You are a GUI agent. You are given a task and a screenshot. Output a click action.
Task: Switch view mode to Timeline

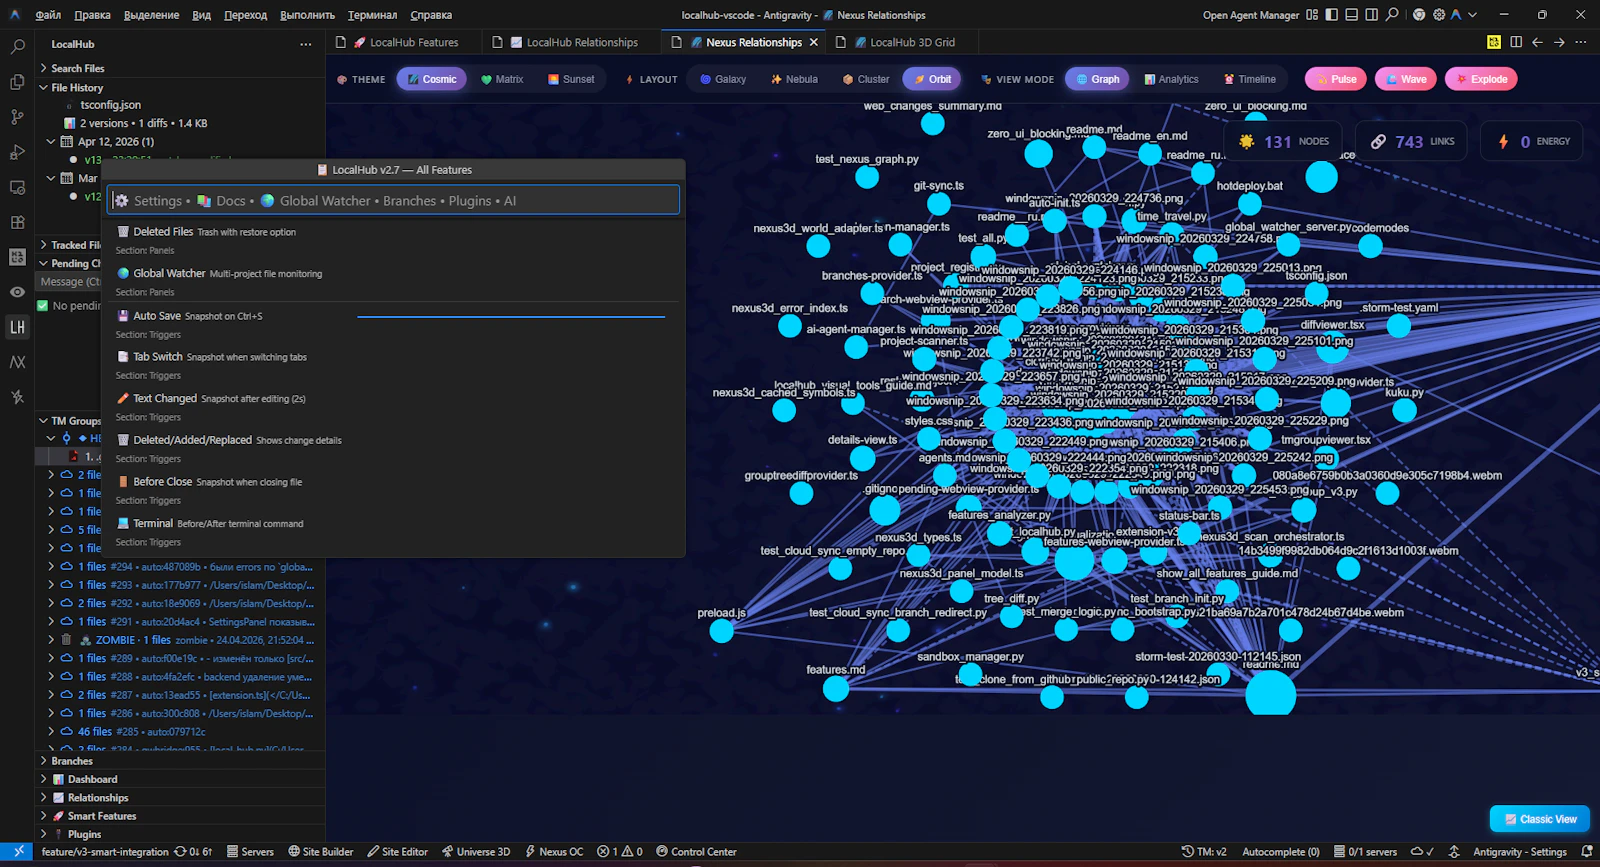[x=1250, y=79]
